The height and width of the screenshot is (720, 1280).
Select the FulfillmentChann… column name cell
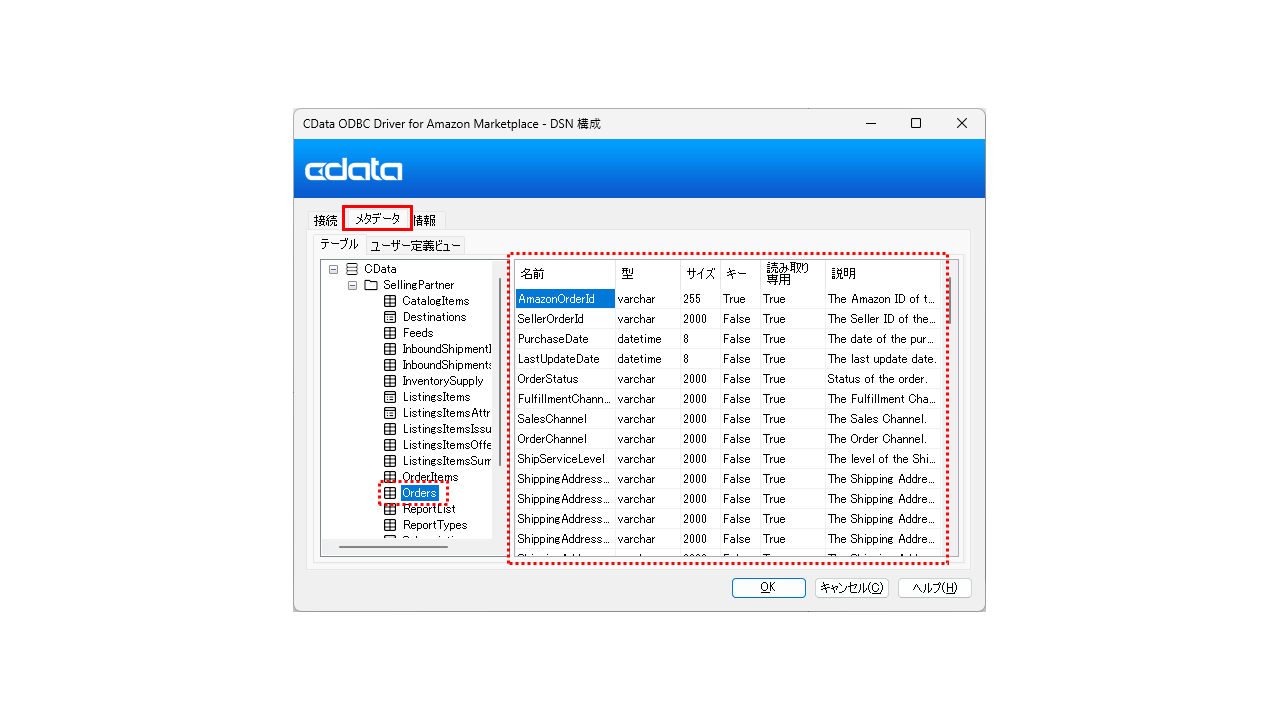click(x=565, y=399)
